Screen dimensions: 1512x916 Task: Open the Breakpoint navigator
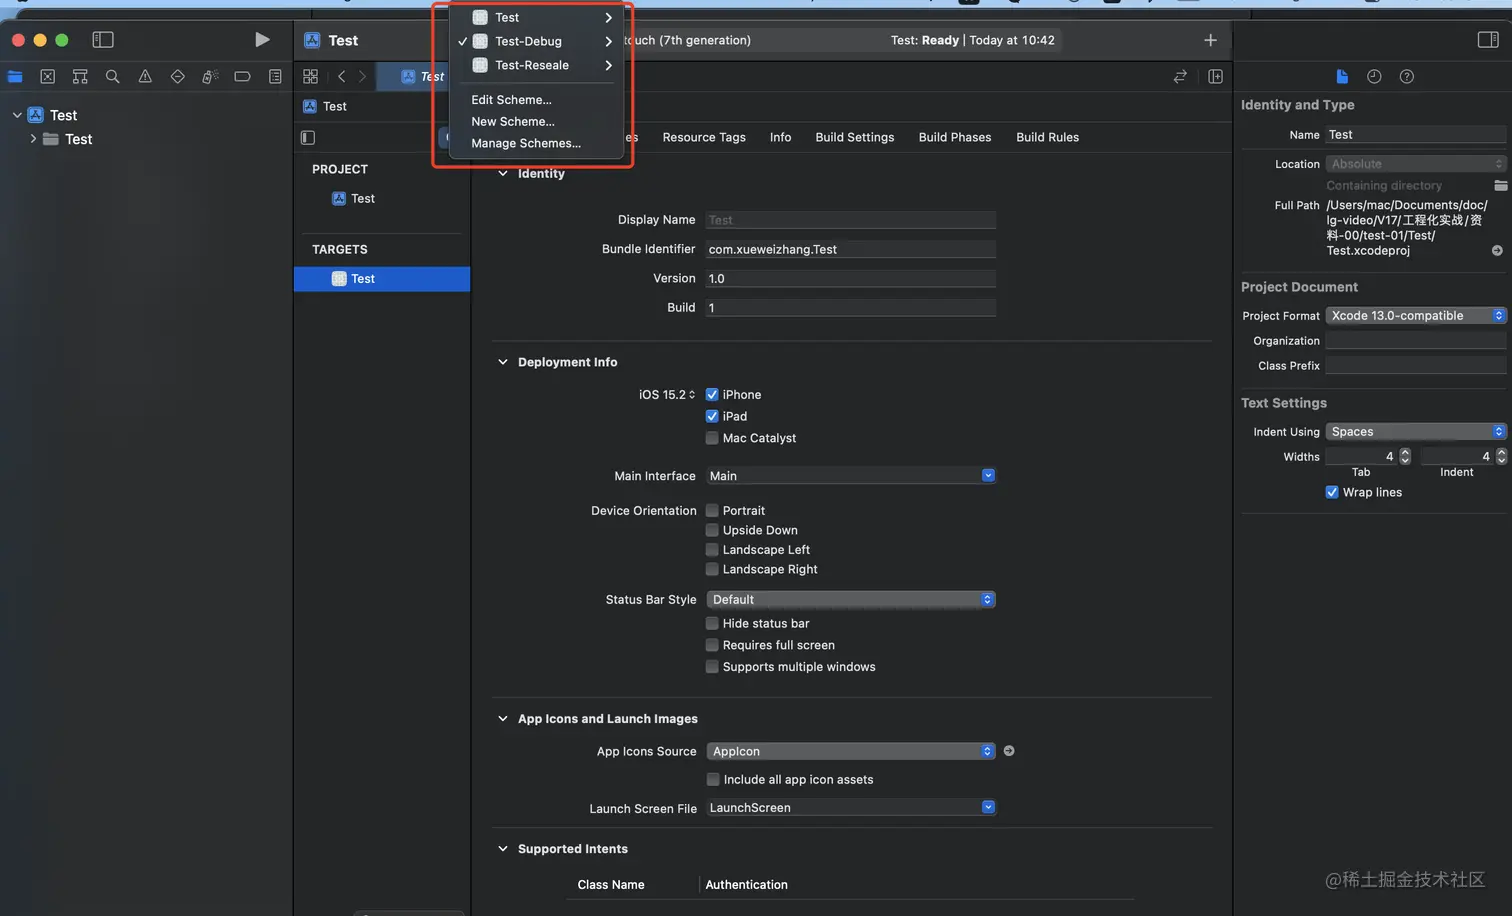tap(242, 76)
